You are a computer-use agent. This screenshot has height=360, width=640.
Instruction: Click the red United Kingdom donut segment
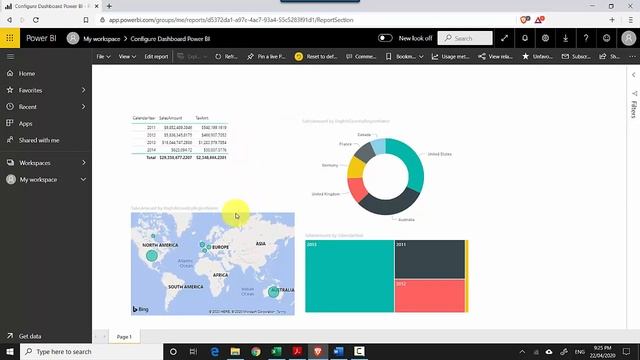[357, 189]
